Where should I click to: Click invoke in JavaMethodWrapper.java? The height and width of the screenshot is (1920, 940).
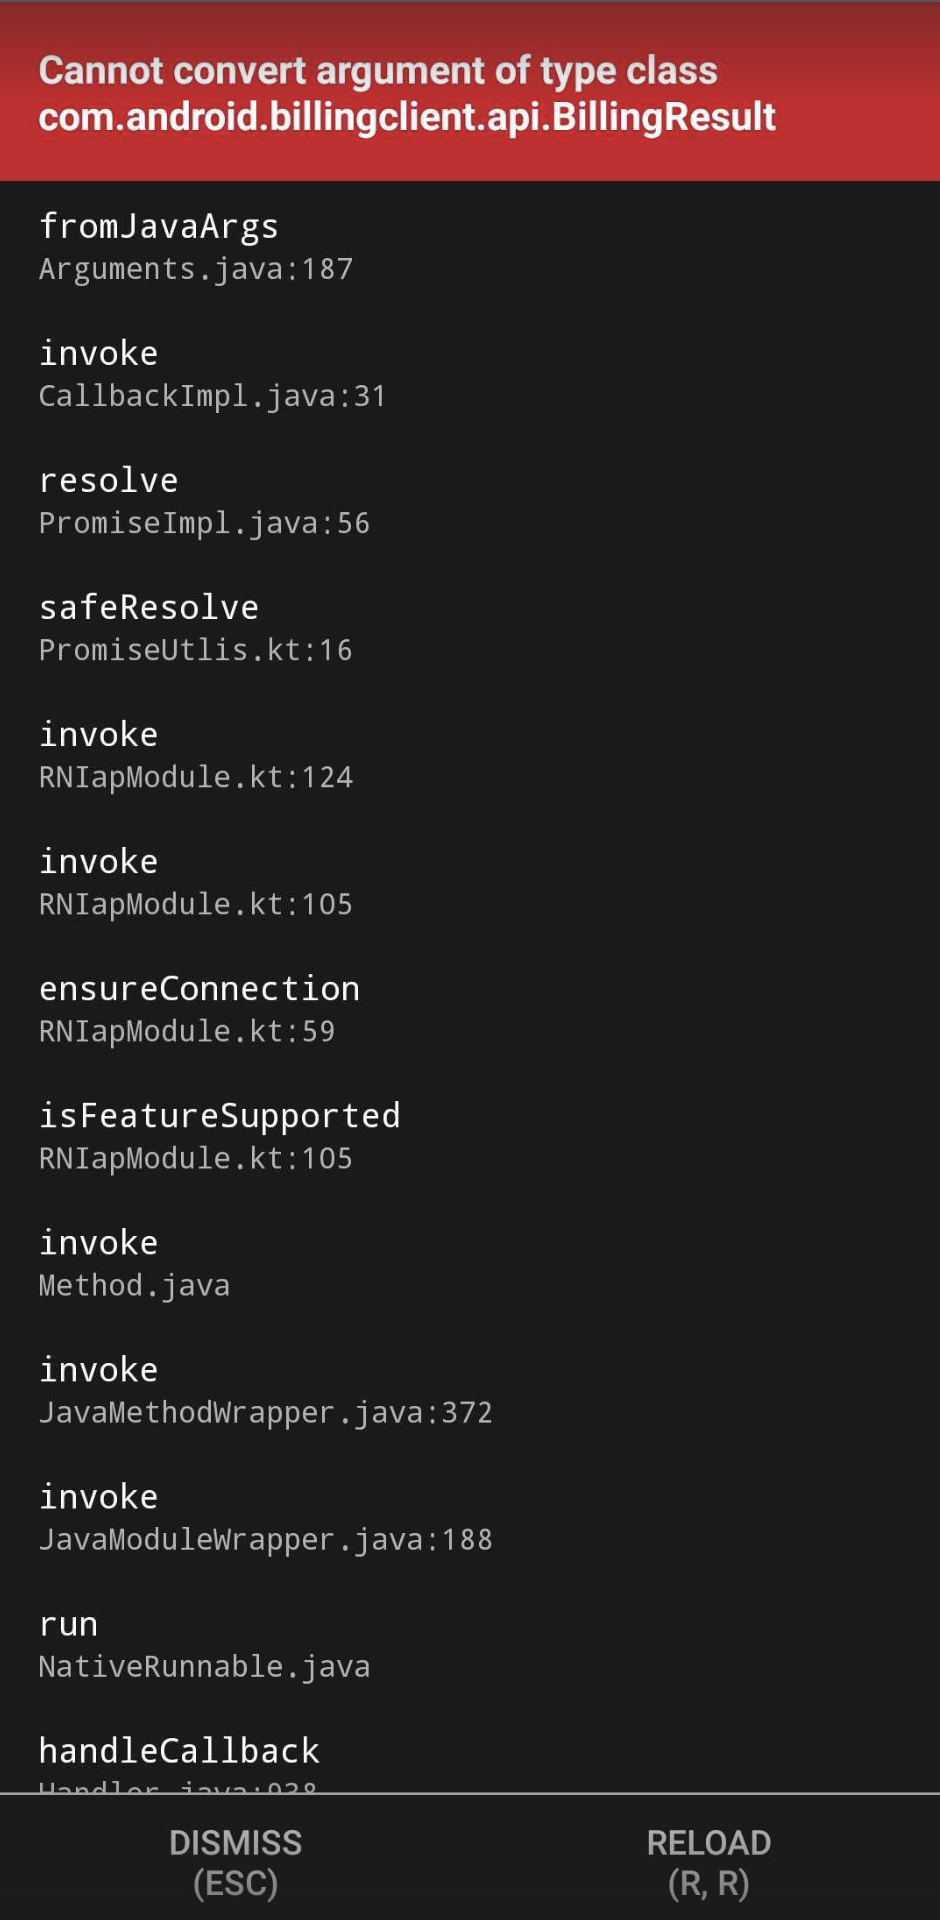(x=98, y=1370)
